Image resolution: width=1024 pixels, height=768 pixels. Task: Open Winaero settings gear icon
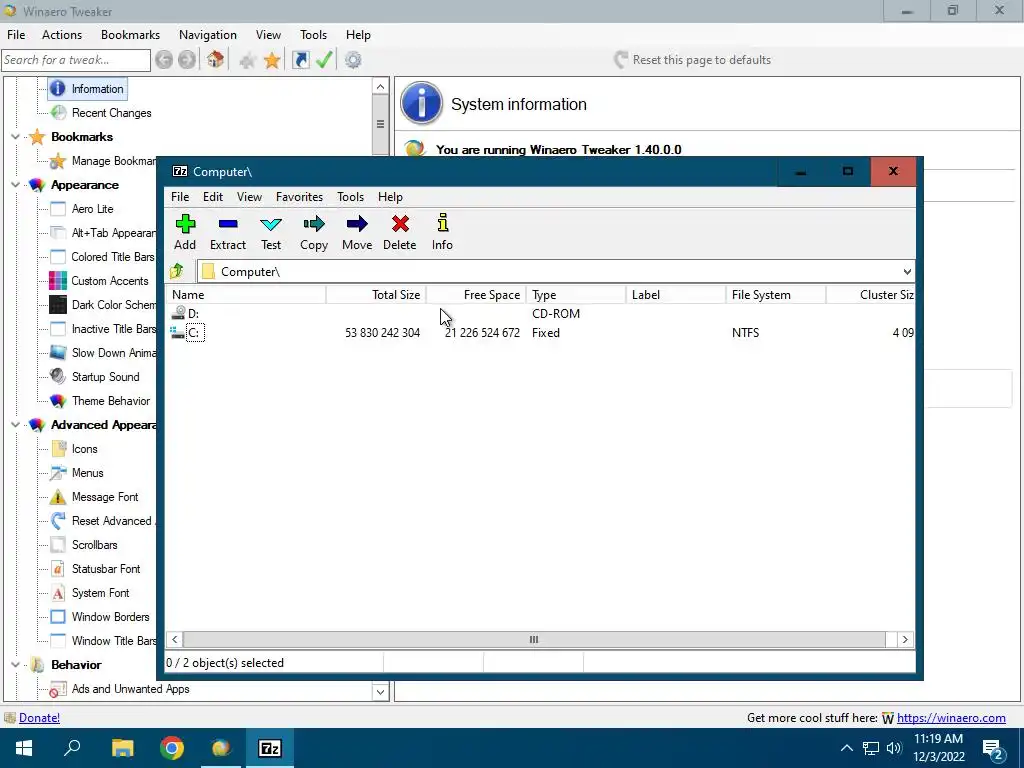point(353,60)
